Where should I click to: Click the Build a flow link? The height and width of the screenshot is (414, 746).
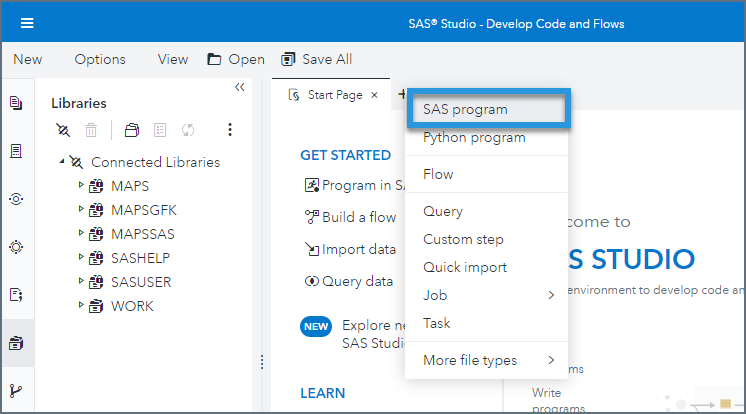point(358,217)
